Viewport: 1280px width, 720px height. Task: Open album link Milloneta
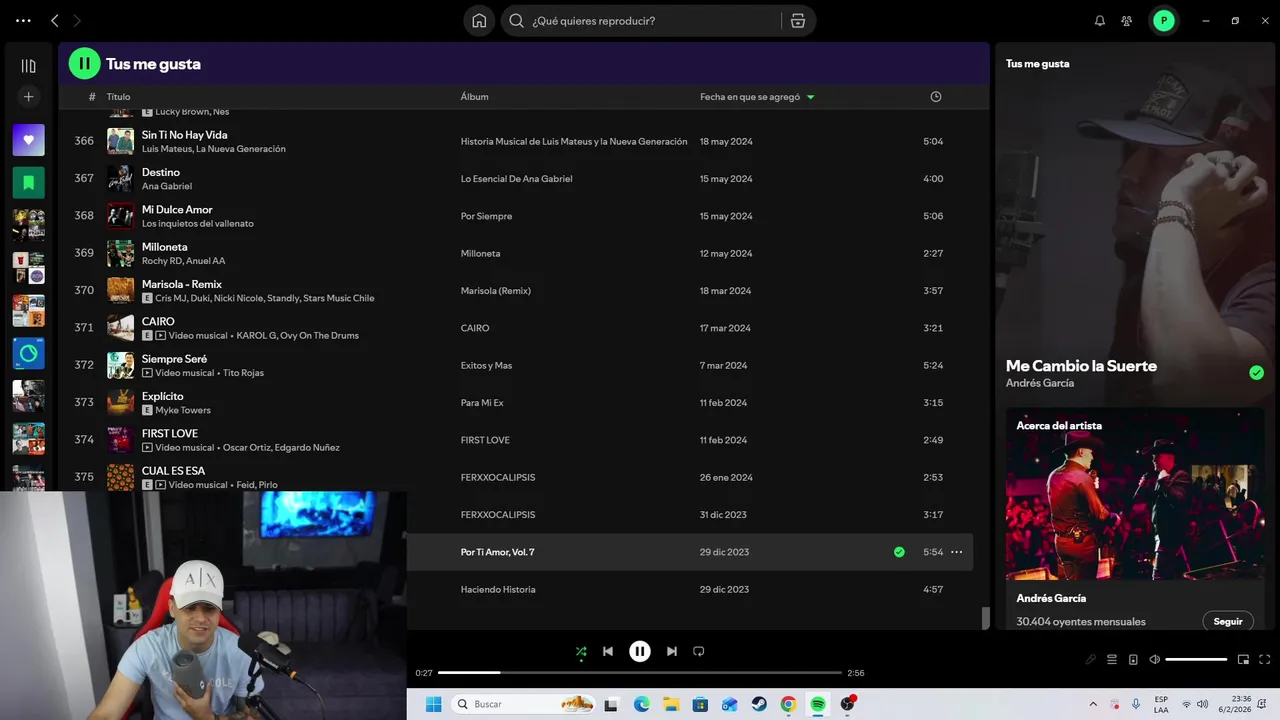pyautogui.click(x=480, y=253)
